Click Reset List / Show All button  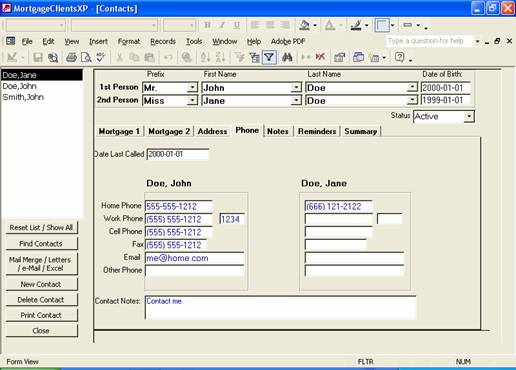(41, 228)
